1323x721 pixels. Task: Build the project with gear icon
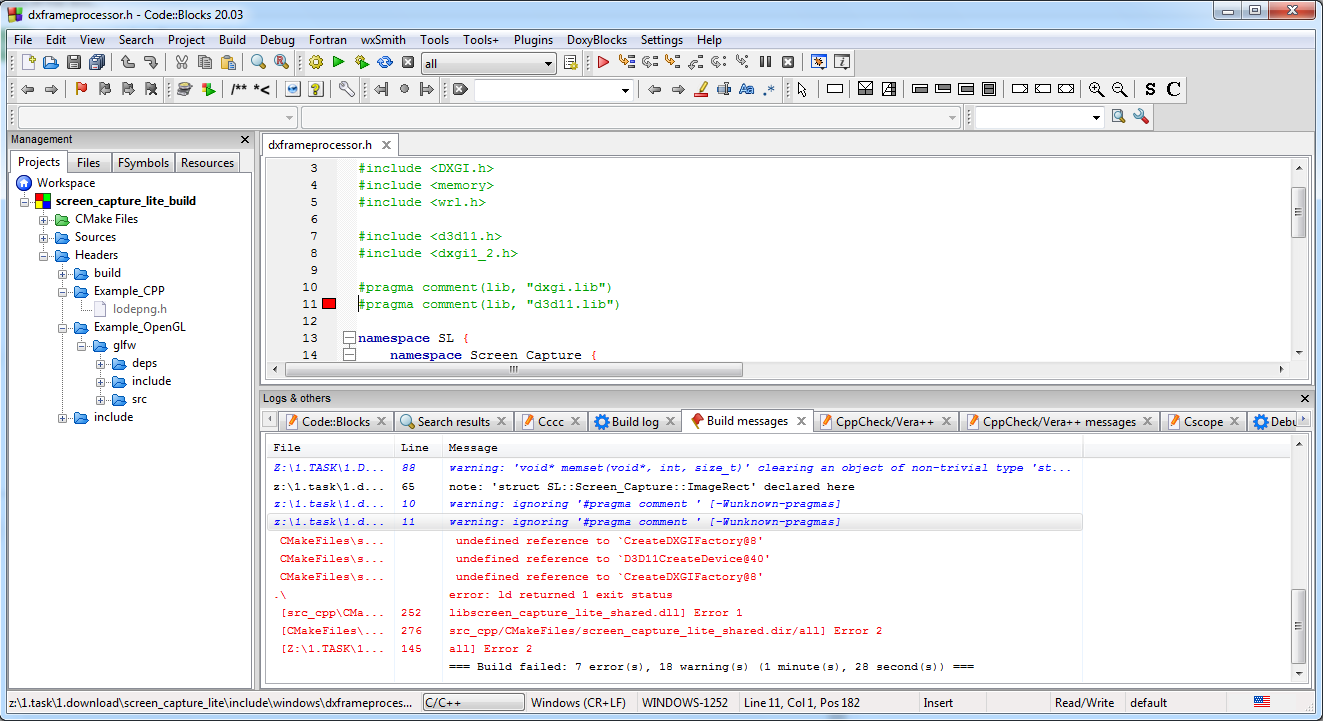click(316, 63)
